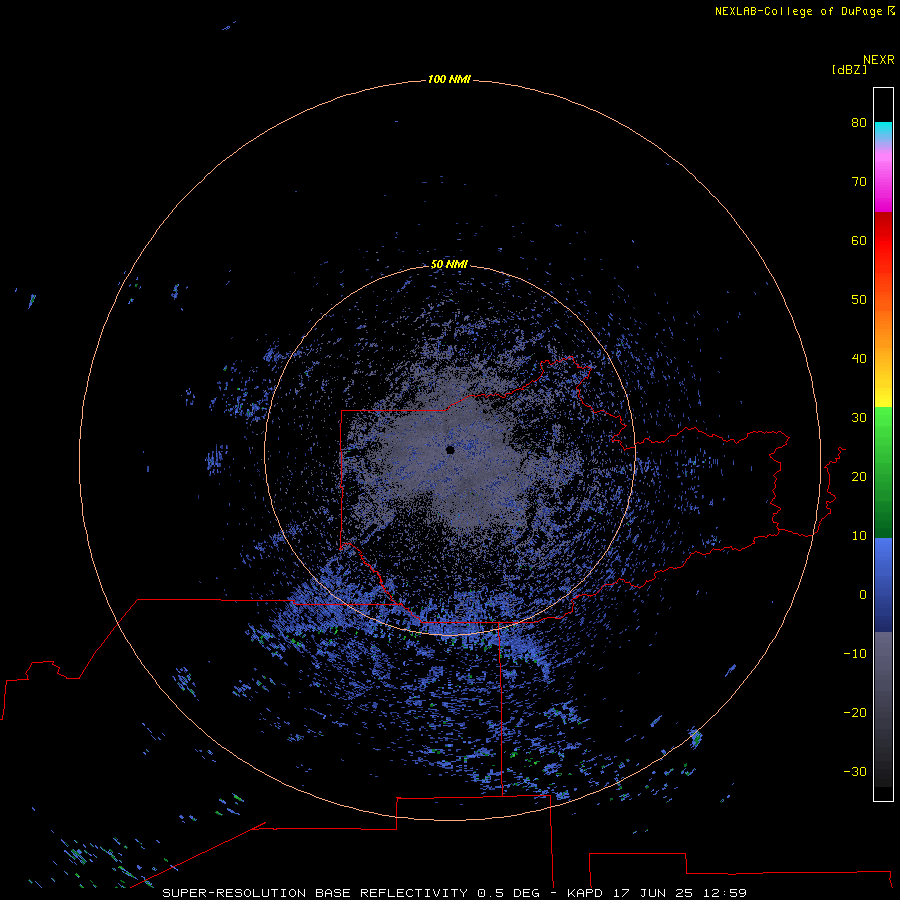
Task: Click the NEXR label above the color scale
Action: (x=879, y=60)
